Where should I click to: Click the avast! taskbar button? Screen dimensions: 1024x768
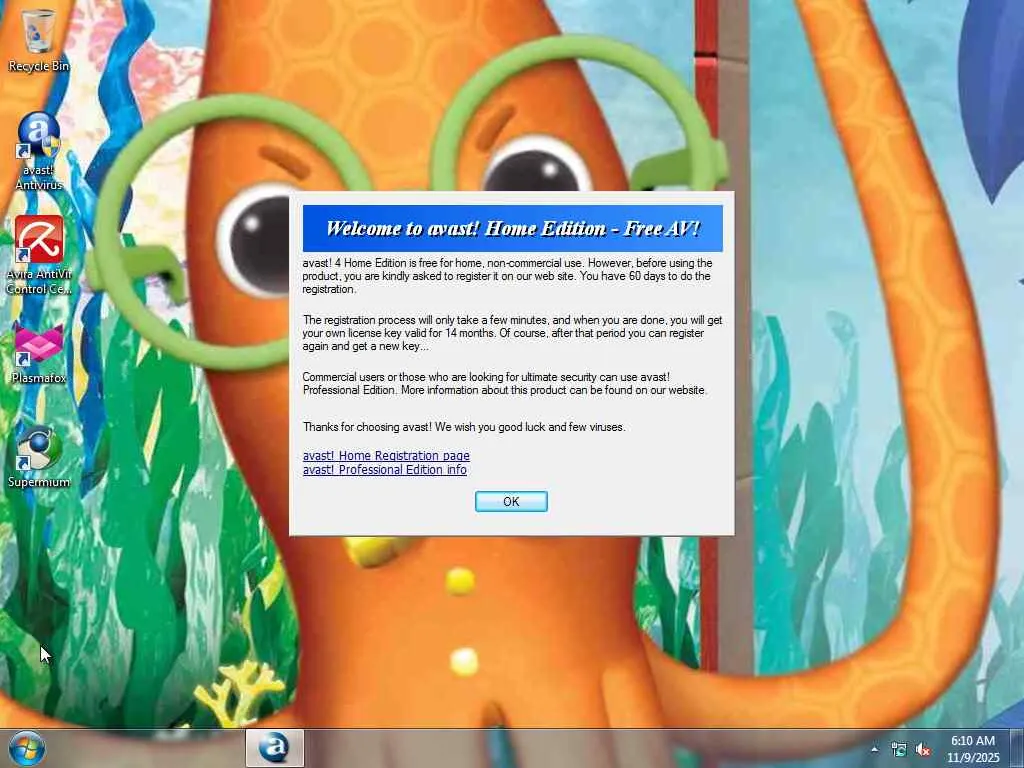274,748
